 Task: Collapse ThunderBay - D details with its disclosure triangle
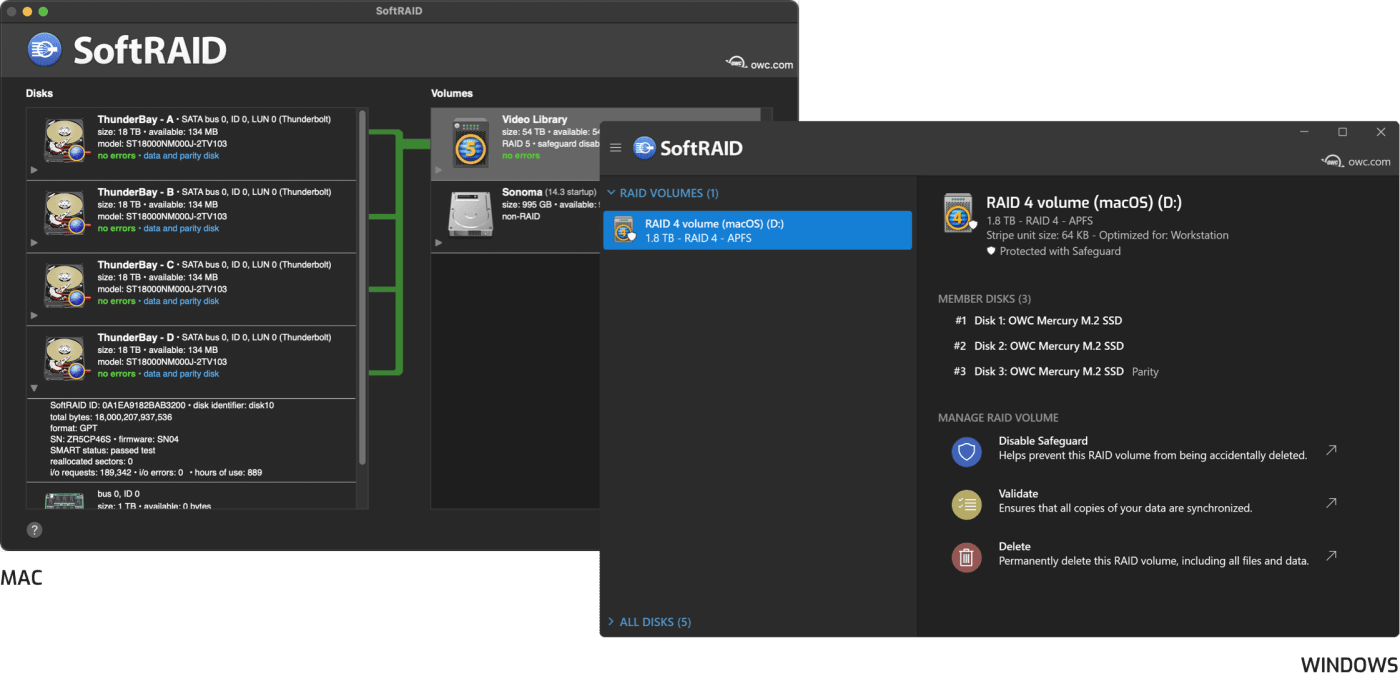point(34,388)
